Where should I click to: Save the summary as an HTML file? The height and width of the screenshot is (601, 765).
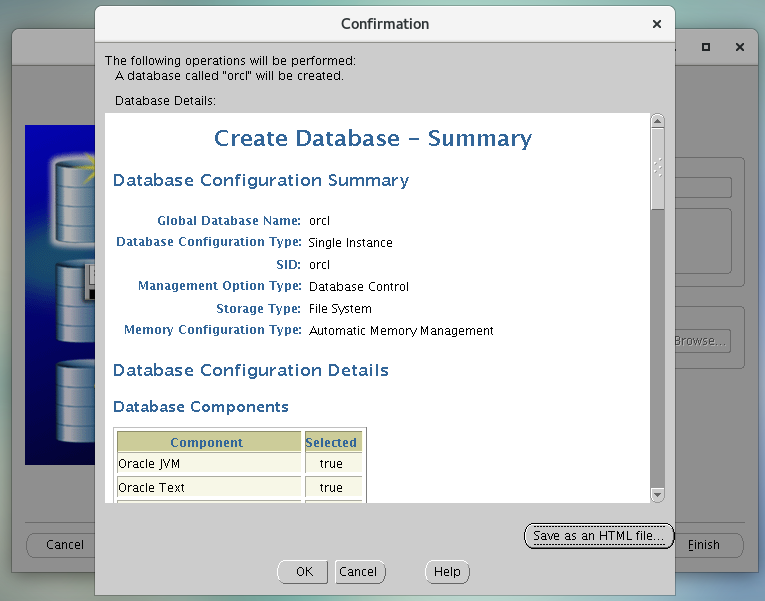[599, 536]
